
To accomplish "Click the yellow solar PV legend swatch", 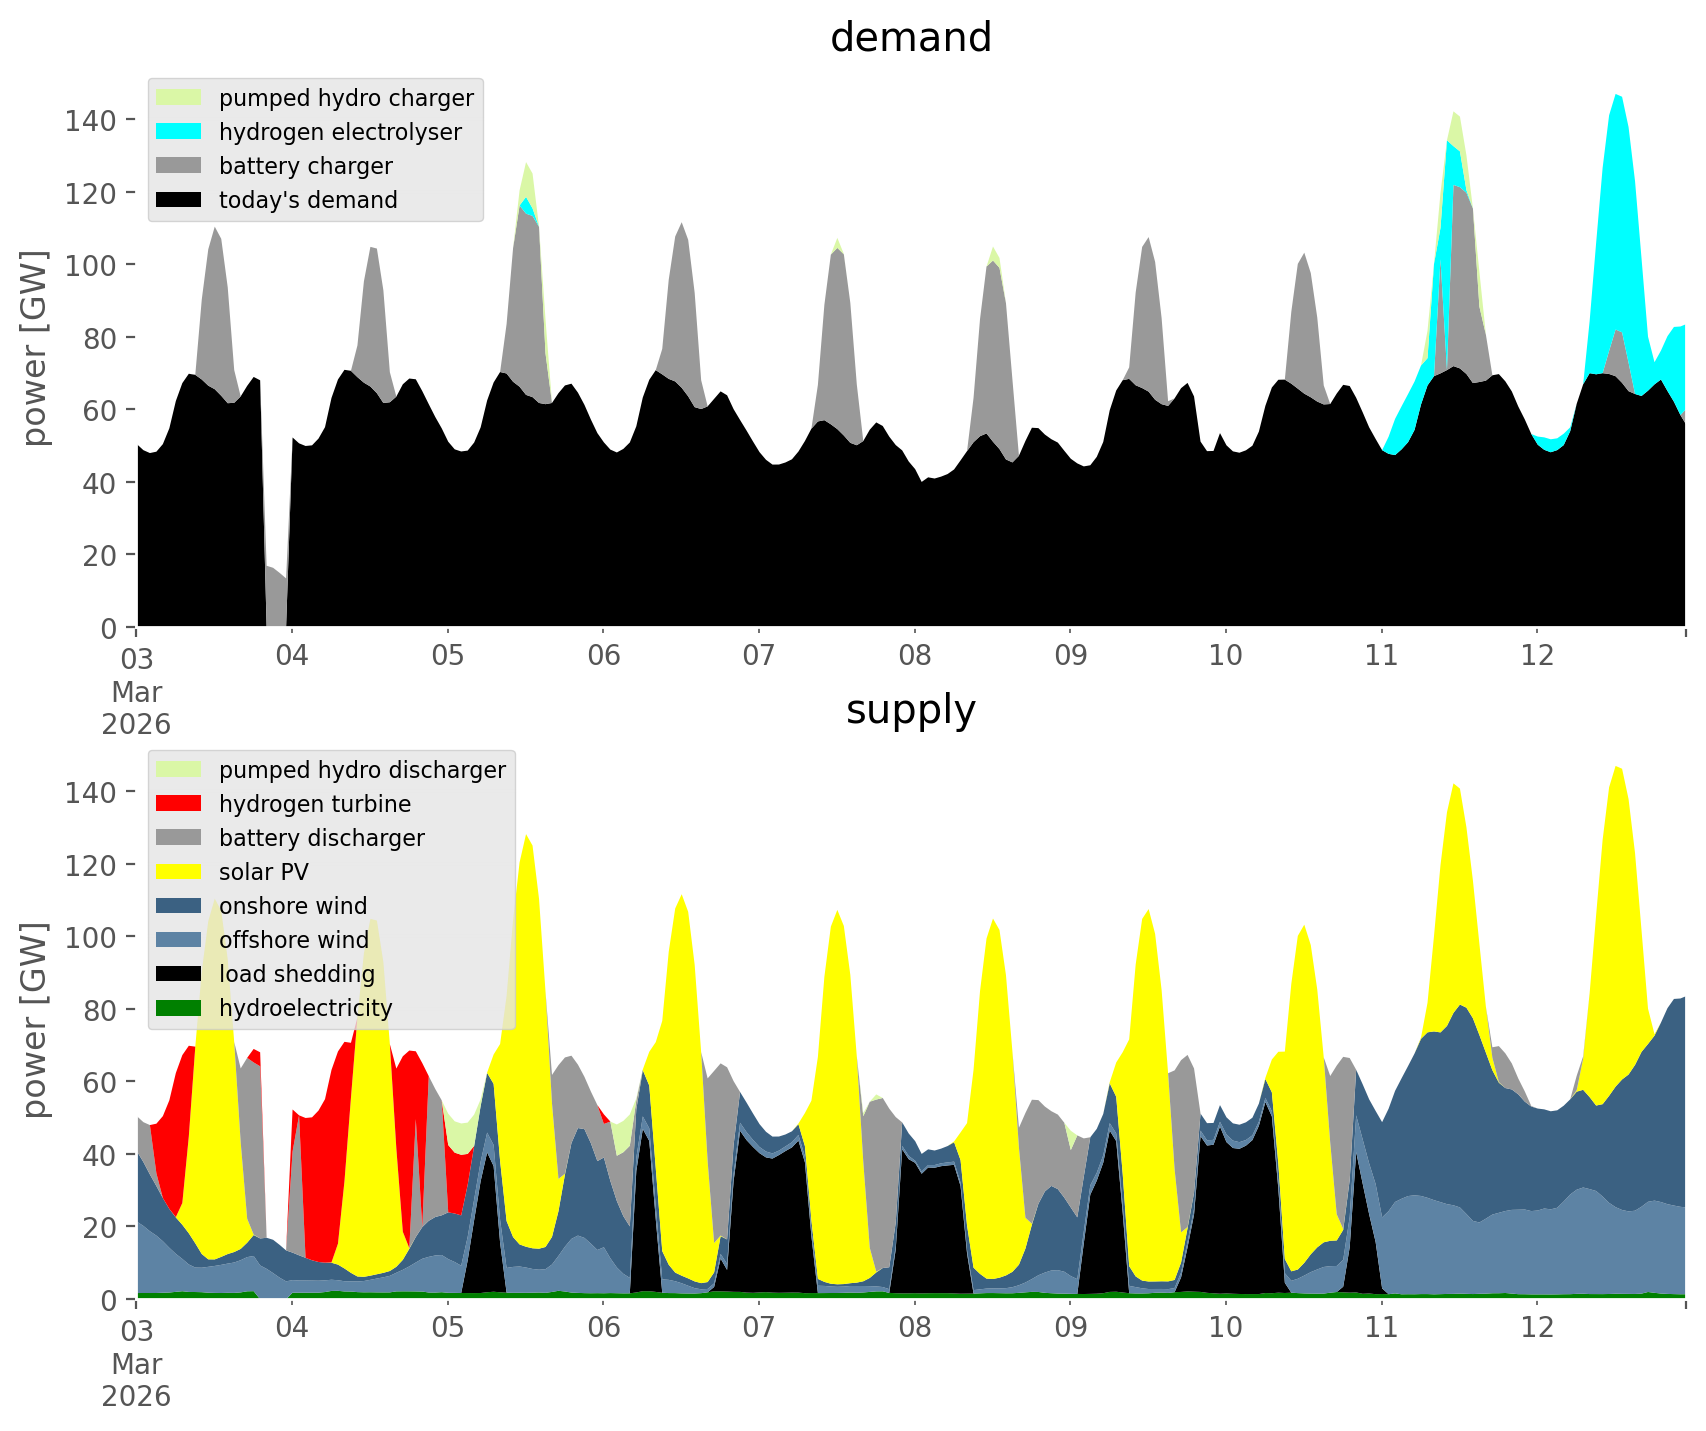I will click(x=179, y=872).
